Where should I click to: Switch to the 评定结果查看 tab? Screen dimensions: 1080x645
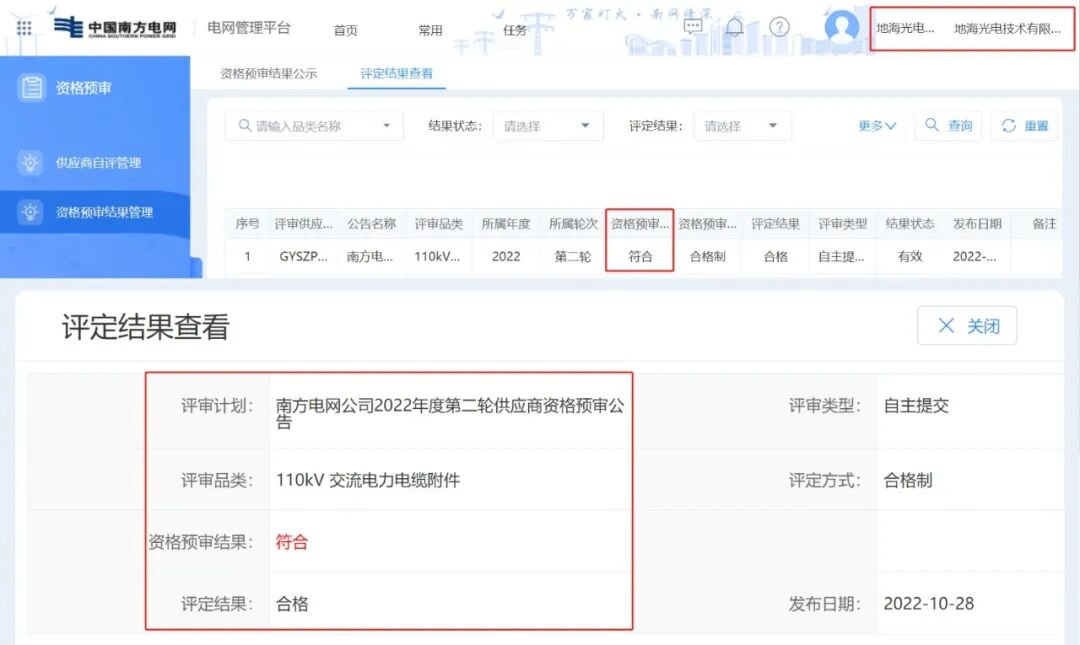click(397, 73)
